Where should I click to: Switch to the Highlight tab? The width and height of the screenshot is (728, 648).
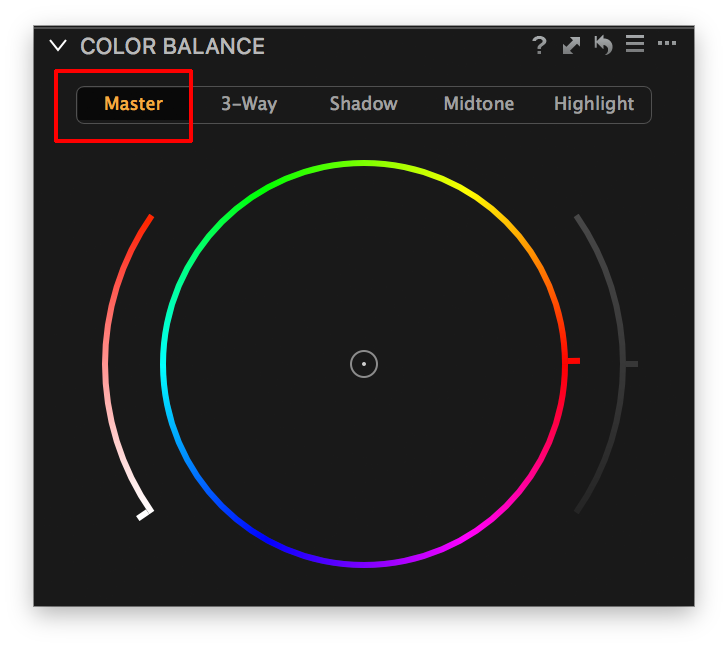click(x=594, y=104)
